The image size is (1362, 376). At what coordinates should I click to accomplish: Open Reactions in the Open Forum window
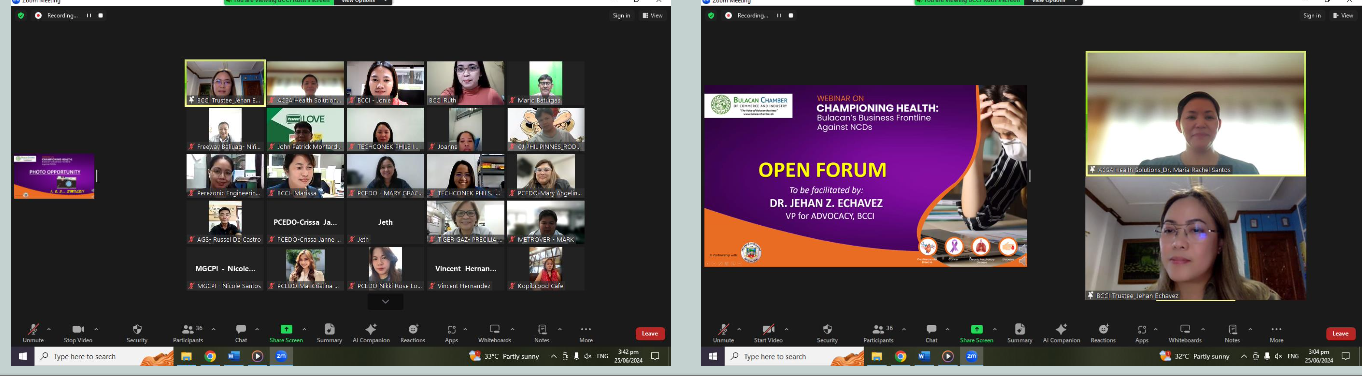click(x=1103, y=329)
